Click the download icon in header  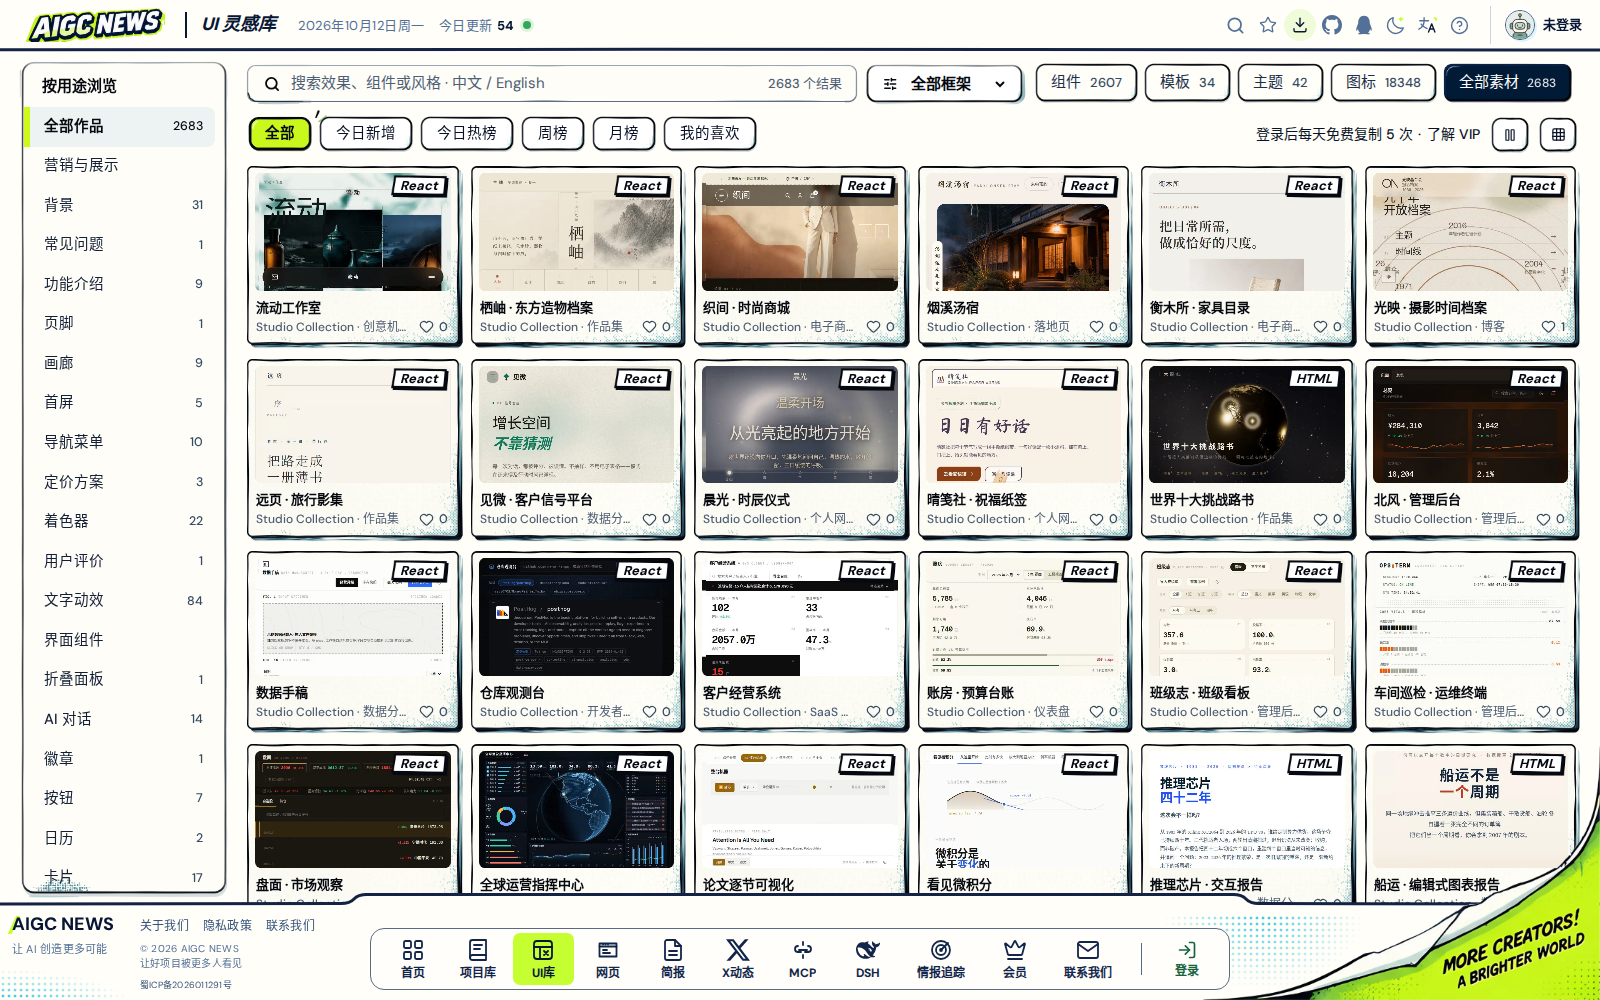coord(1300,25)
